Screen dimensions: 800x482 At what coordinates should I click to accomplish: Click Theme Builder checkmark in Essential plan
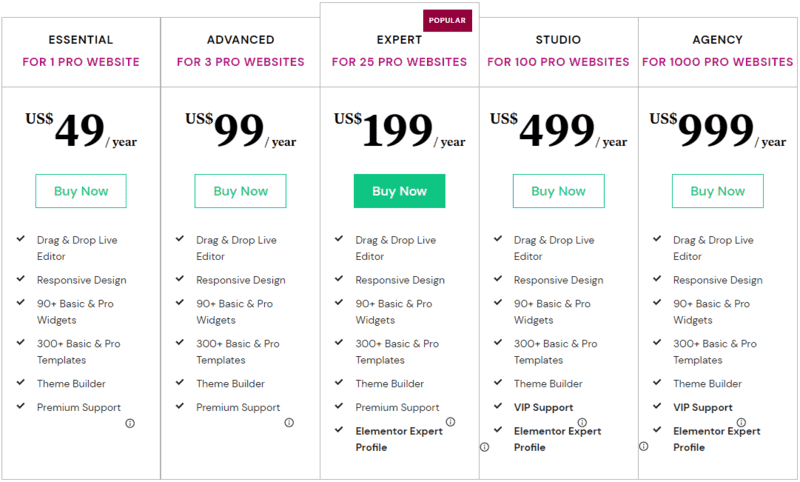21,382
